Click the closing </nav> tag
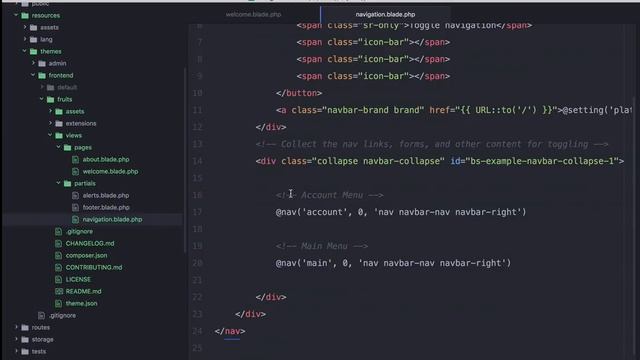The width and height of the screenshot is (640, 360). click(x=230, y=331)
